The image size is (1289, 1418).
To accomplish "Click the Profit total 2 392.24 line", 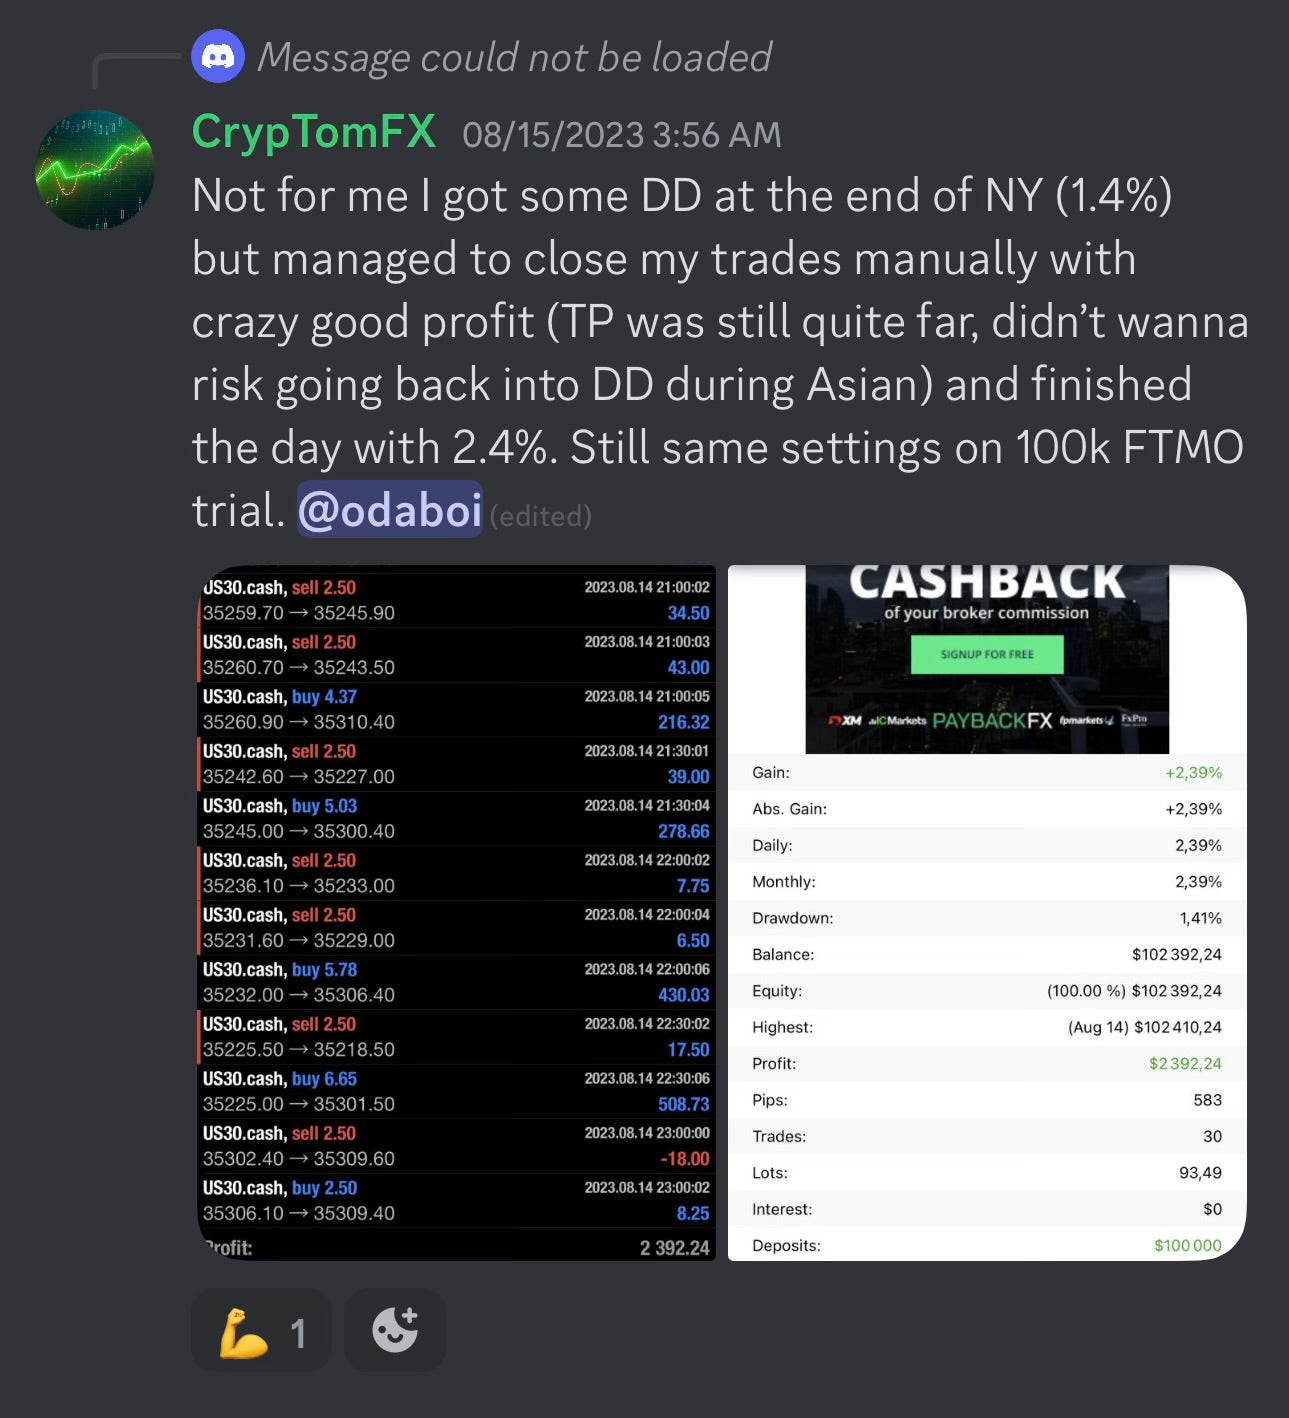I will coord(457,1247).
